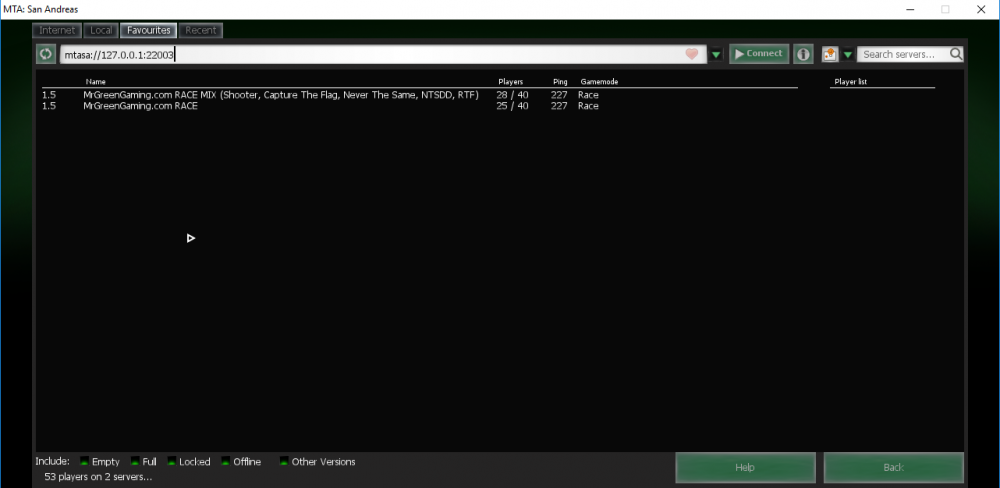The width and height of the screenshot is (1000, 488).
Task: Click the 25 / 40 players cell
Action: coord(512,106)
